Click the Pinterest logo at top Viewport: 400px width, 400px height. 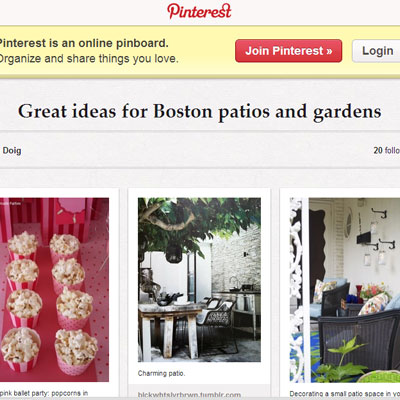199,11
